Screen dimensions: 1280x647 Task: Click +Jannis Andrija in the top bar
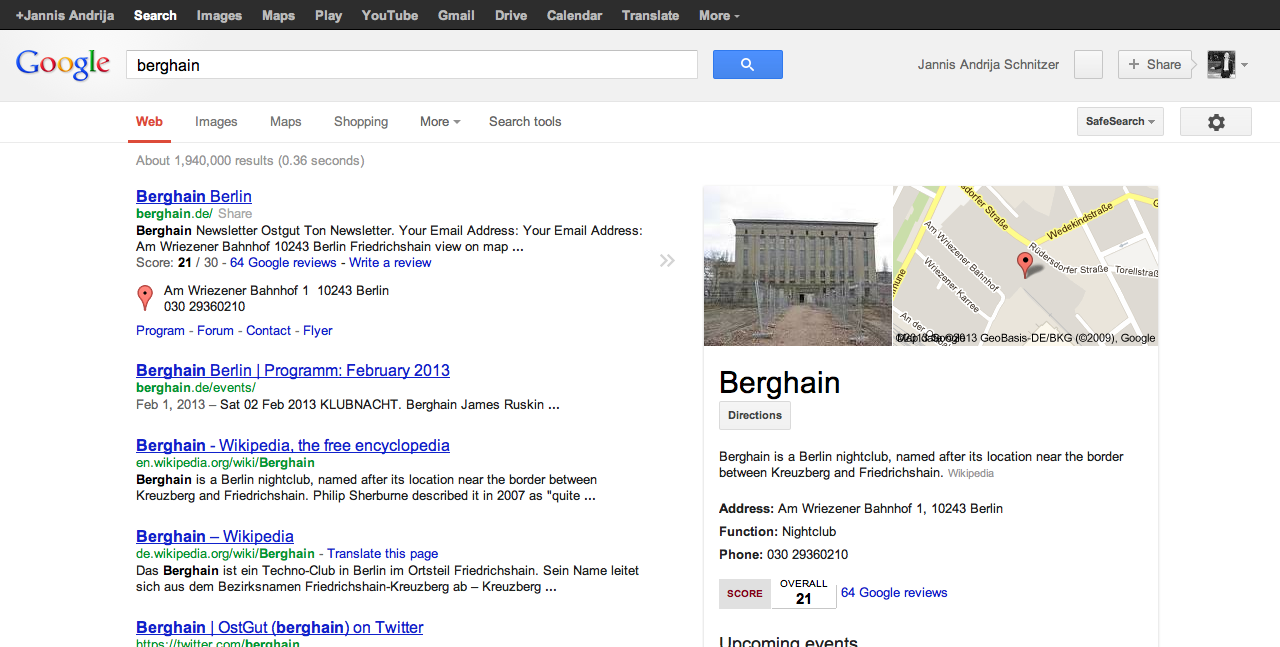tap(65, 15)
